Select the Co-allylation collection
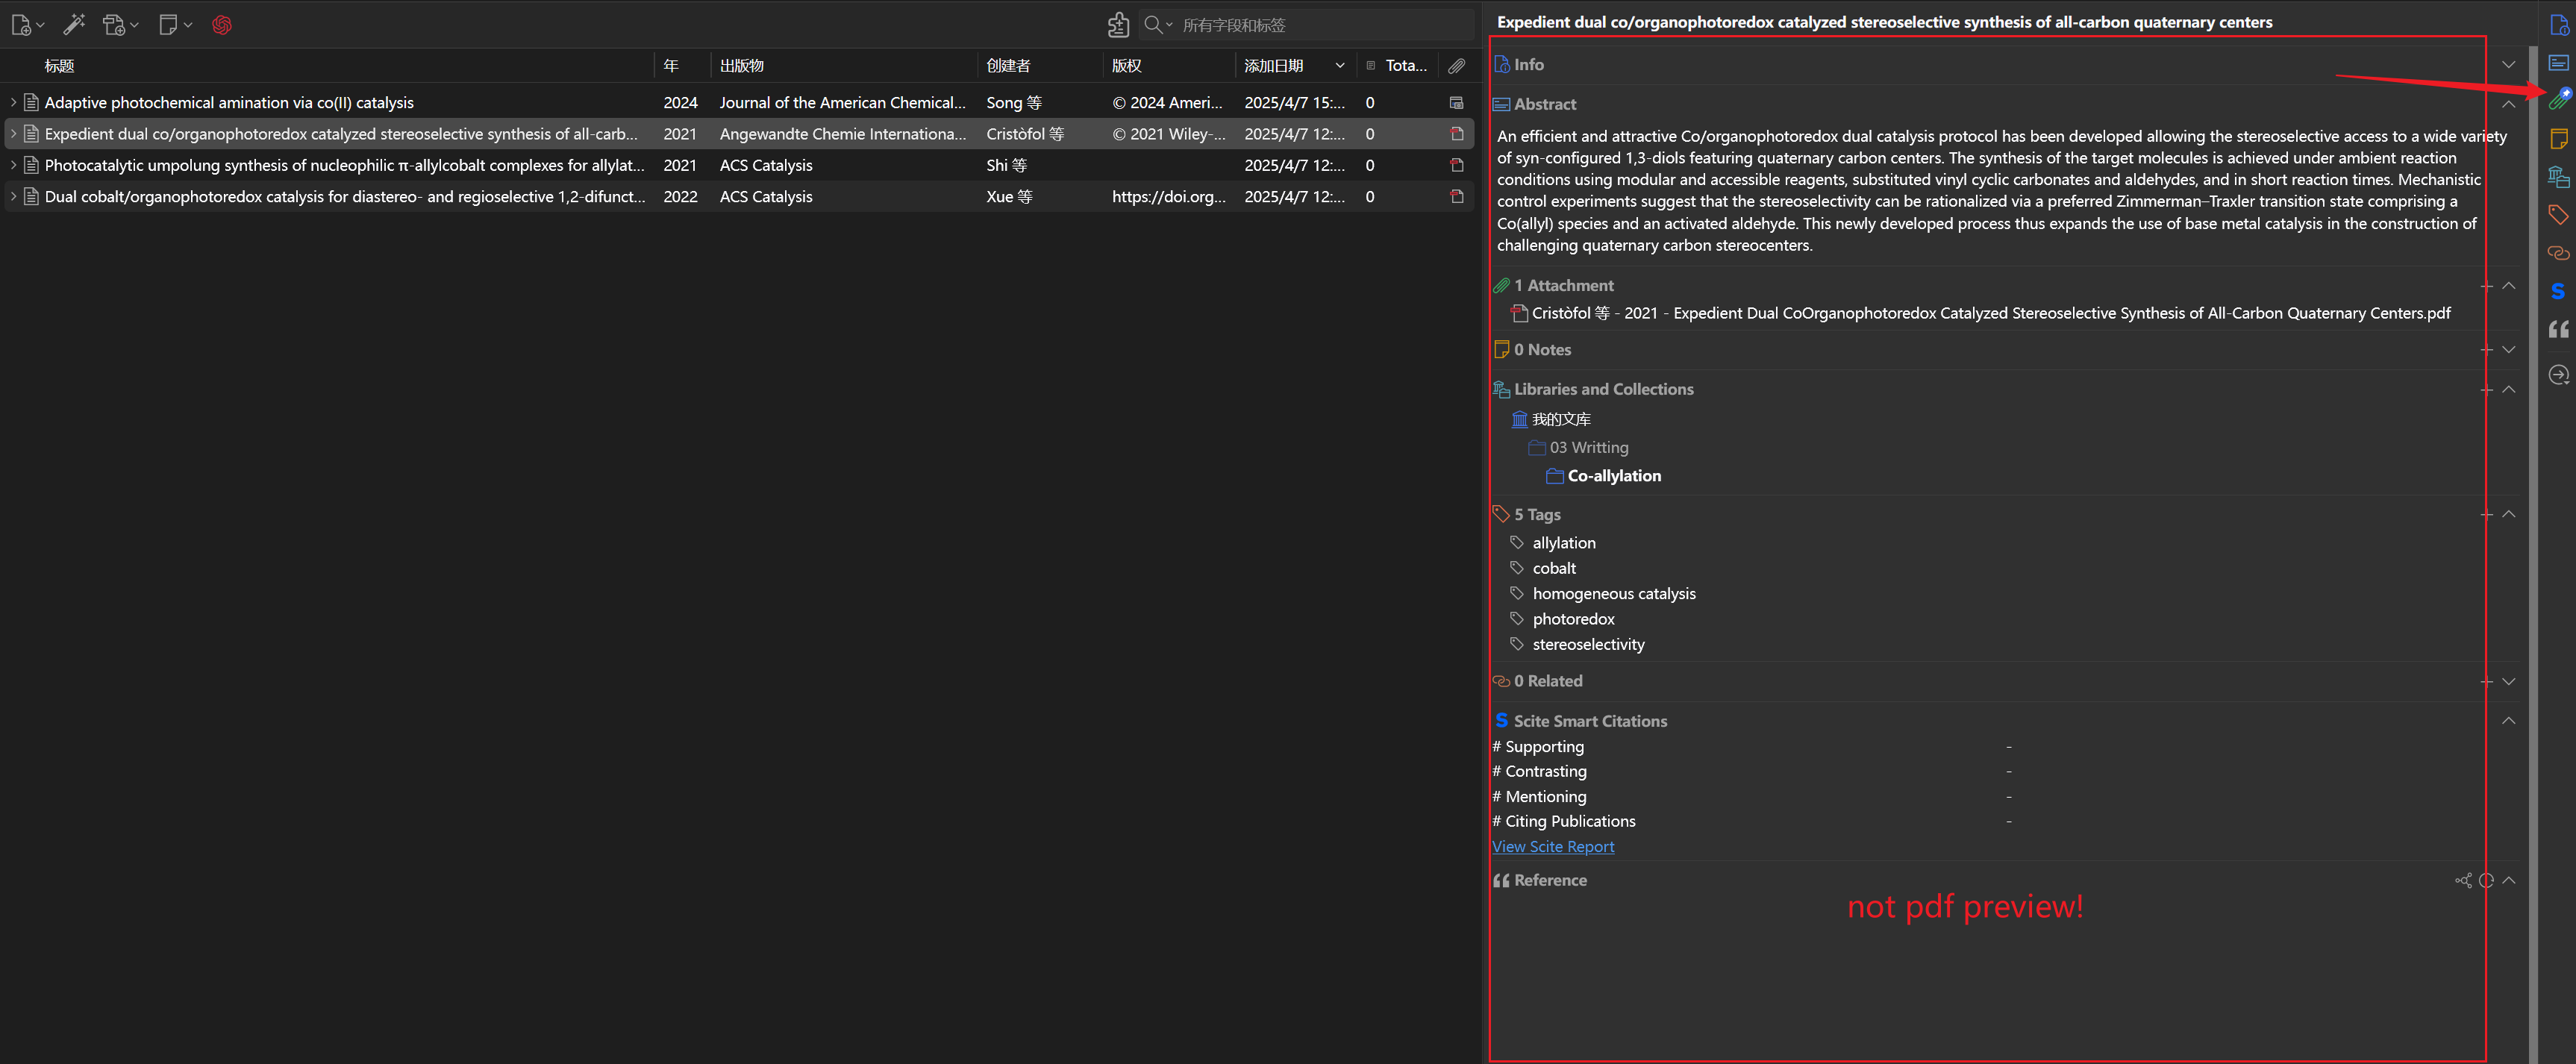This screenshot has width=2576, height=1064. tap(1613, 476)
